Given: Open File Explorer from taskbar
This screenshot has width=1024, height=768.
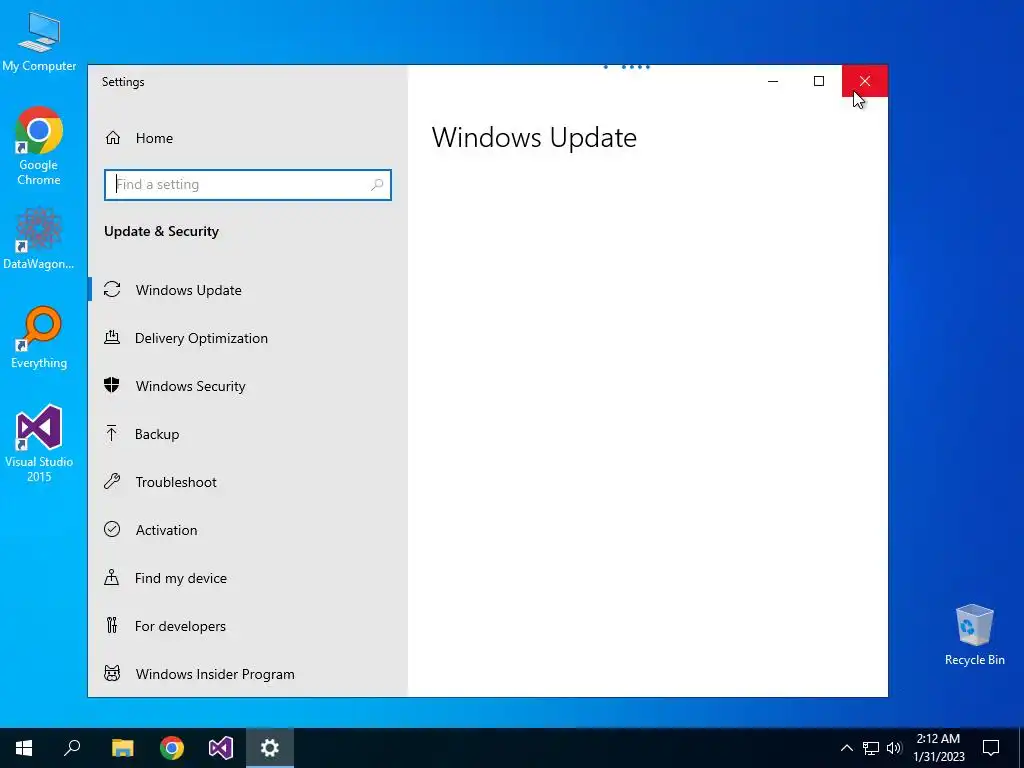Looking at the screenshot, I should [x=122, y=748].
